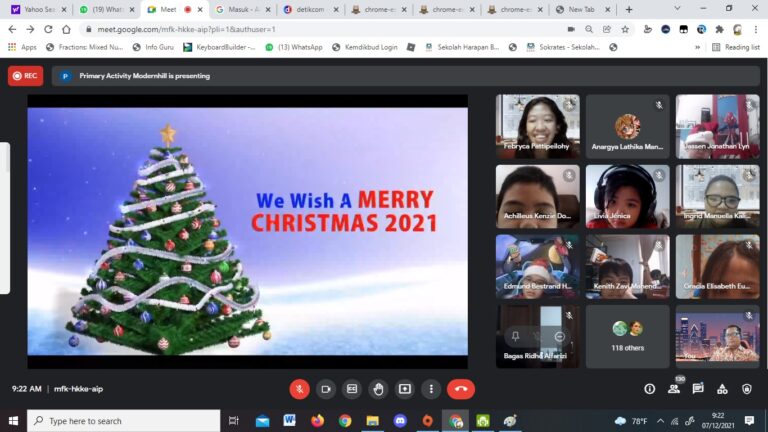Screen dimensions: 768x432
Task: Unmute the microphone in the call controls
Action: [x=299, y=389]
